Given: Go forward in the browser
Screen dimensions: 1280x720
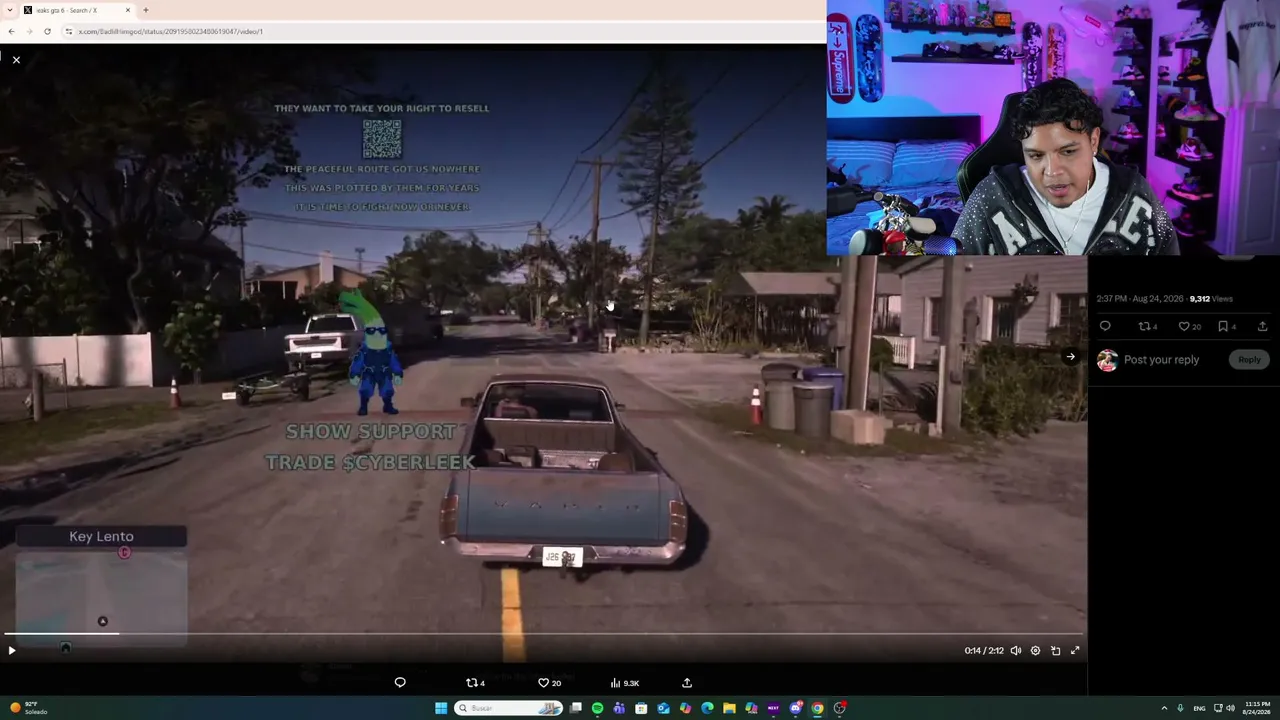Looking at the screenshot, I should coord(29,31).
